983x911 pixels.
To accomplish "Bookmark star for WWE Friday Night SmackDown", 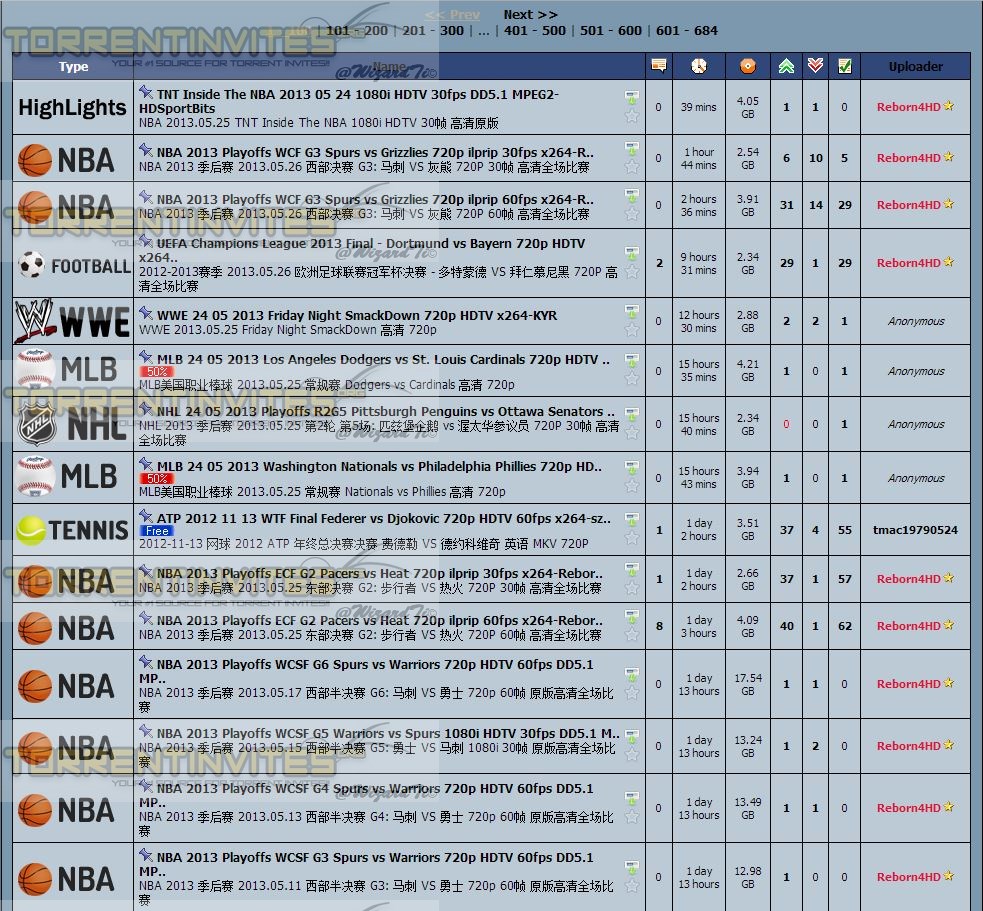I will pyautogui.click(x=632, y=330).
